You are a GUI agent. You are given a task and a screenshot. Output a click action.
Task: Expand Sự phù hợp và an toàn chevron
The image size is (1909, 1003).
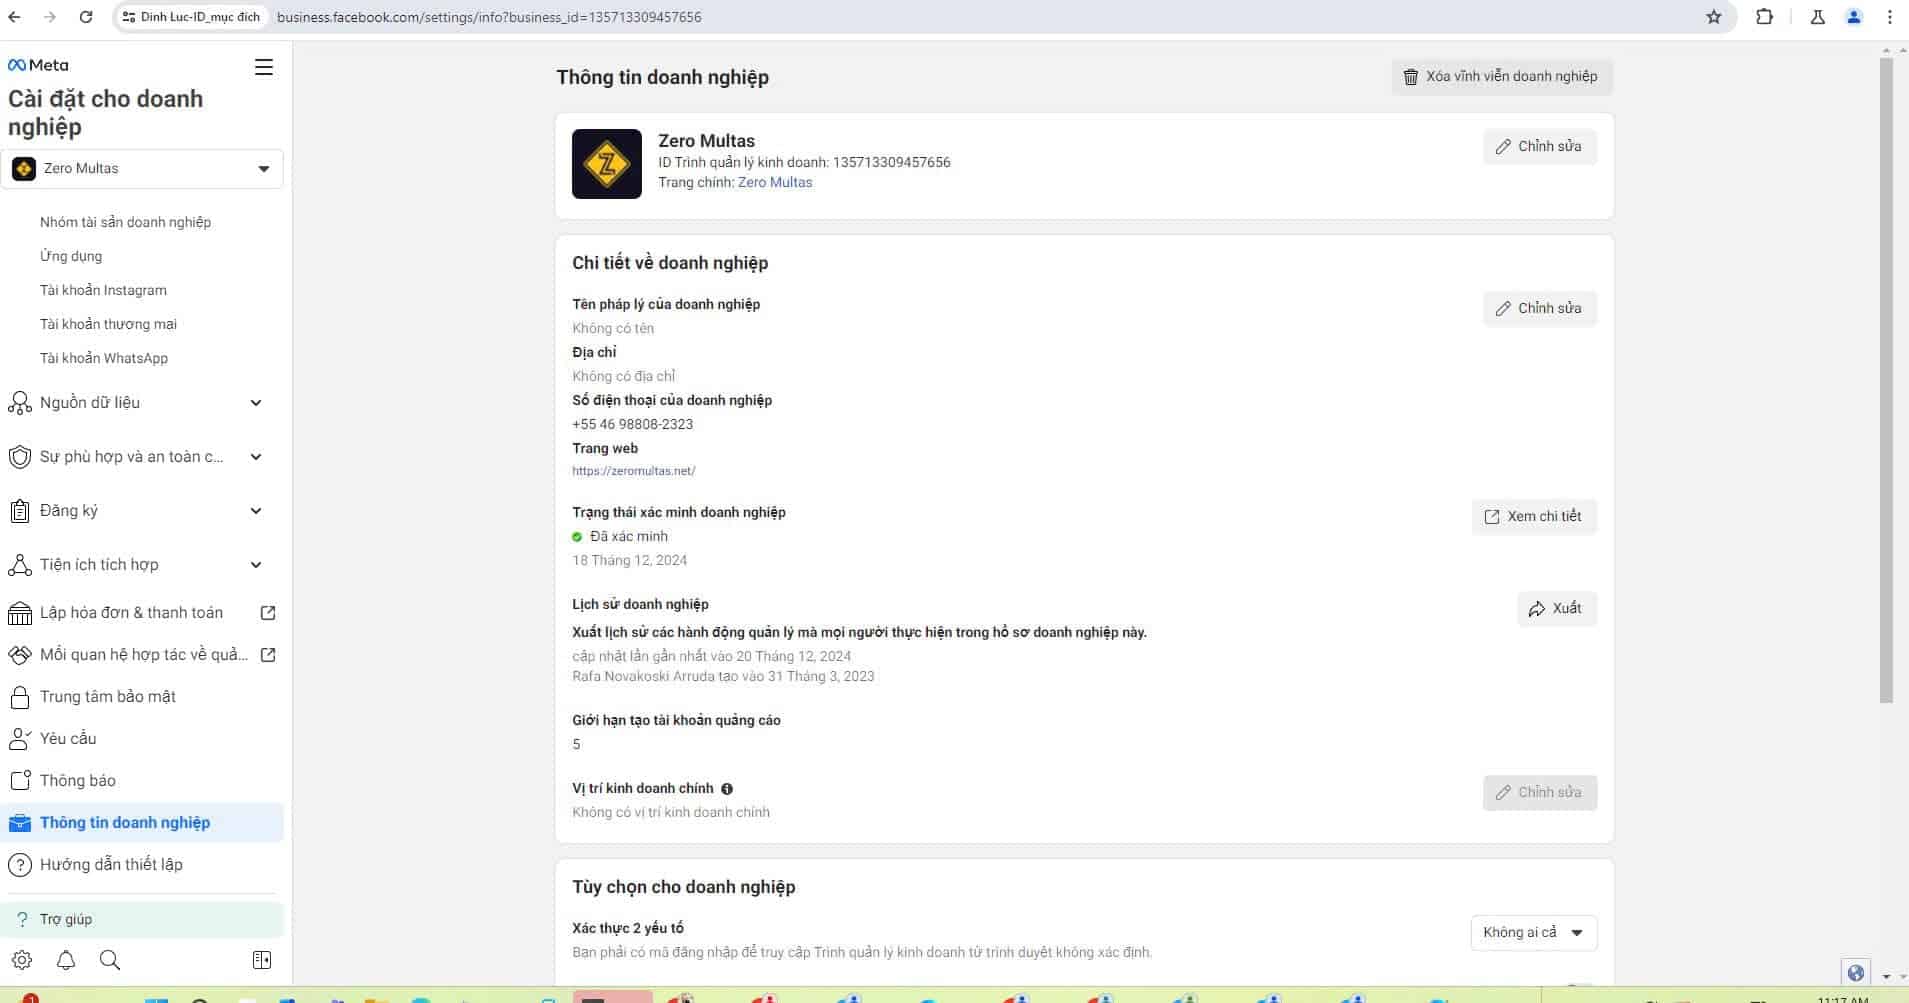(256, 457)
